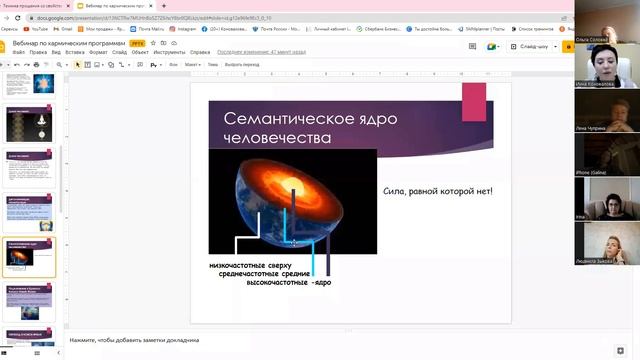Click the Explore icon at the bottom right

point(620,351)
